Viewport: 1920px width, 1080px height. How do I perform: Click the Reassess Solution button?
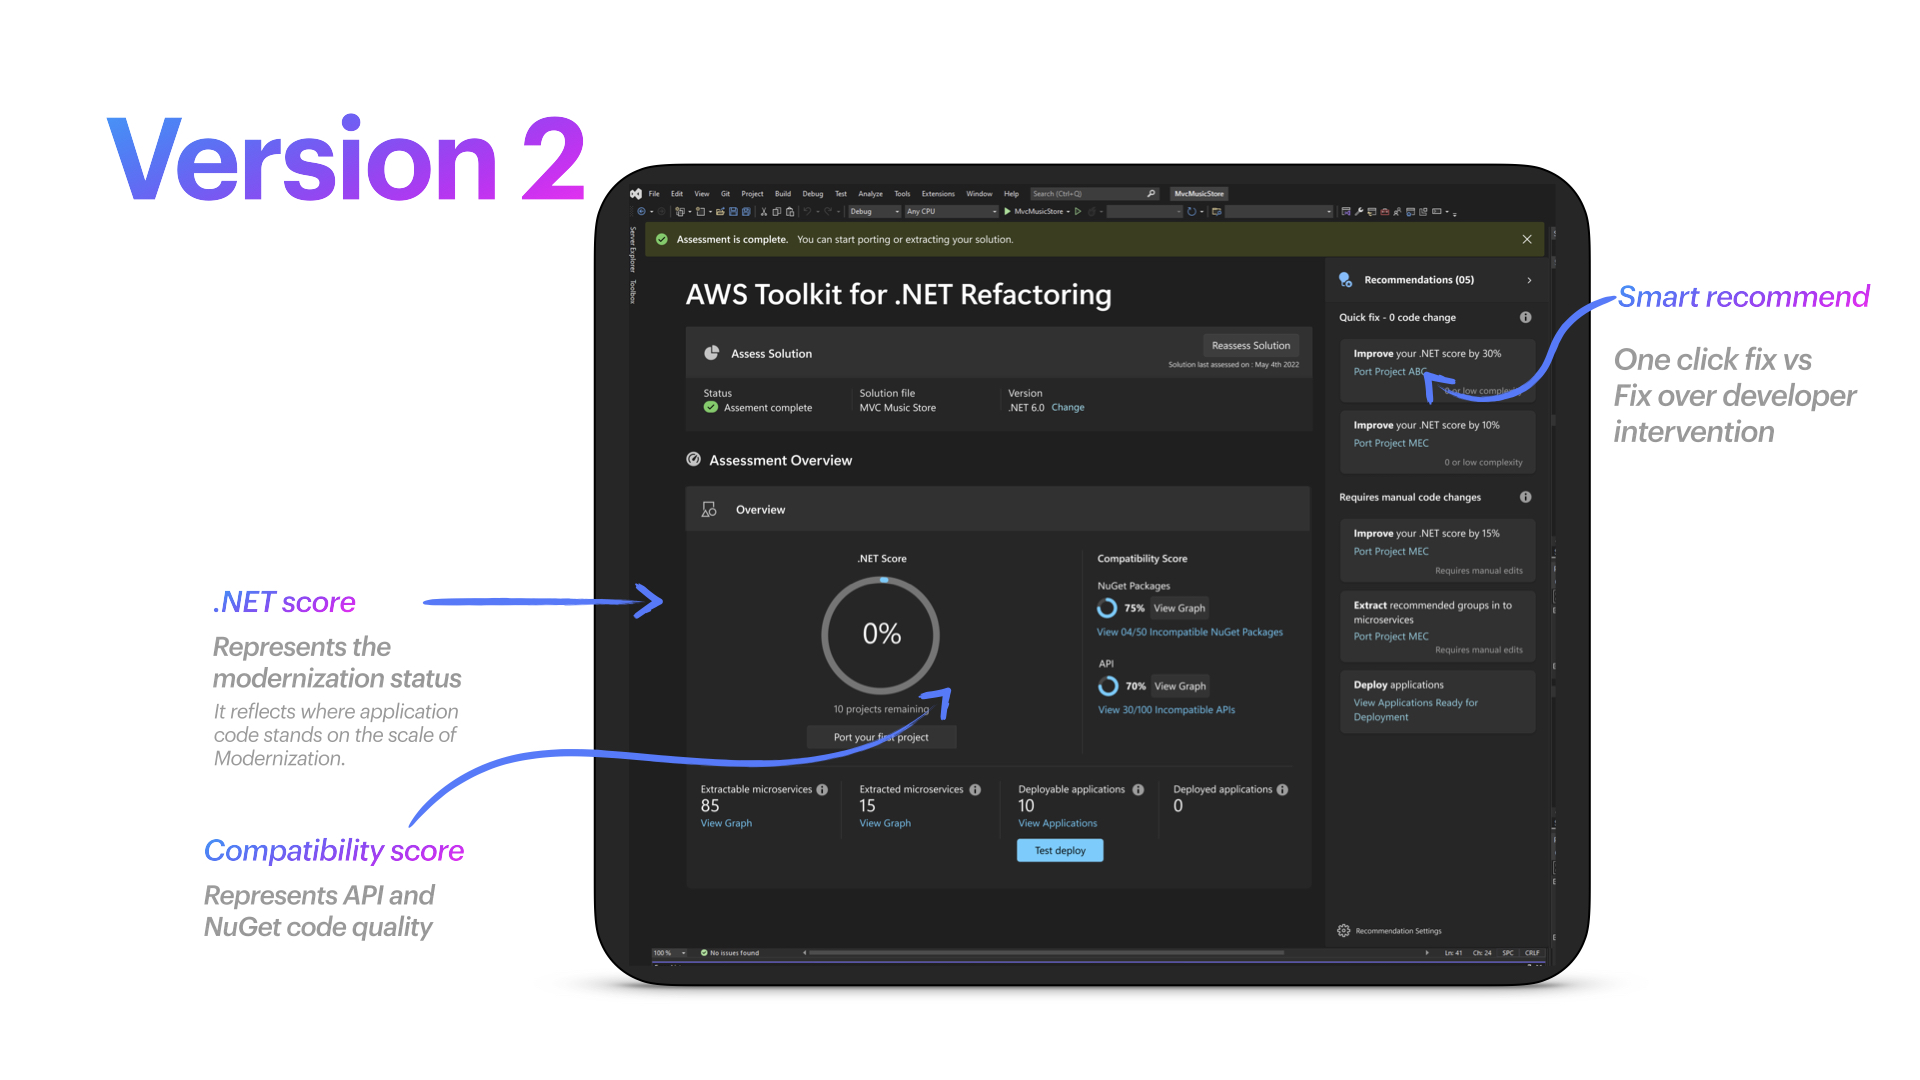(x=1250, y=346)
